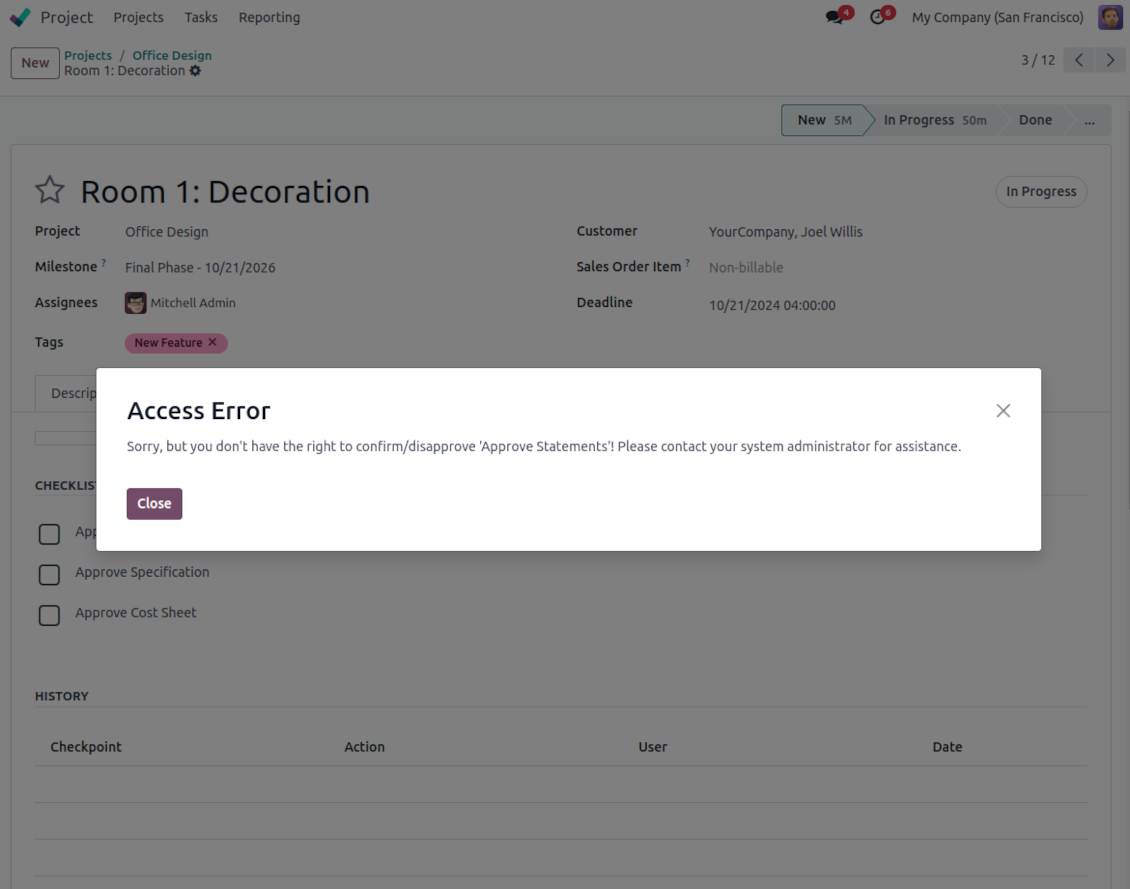This screenshot has height=889, width=1130.
Task: Dismiss the Access Error dialog with X
Action: point(1003,411)
